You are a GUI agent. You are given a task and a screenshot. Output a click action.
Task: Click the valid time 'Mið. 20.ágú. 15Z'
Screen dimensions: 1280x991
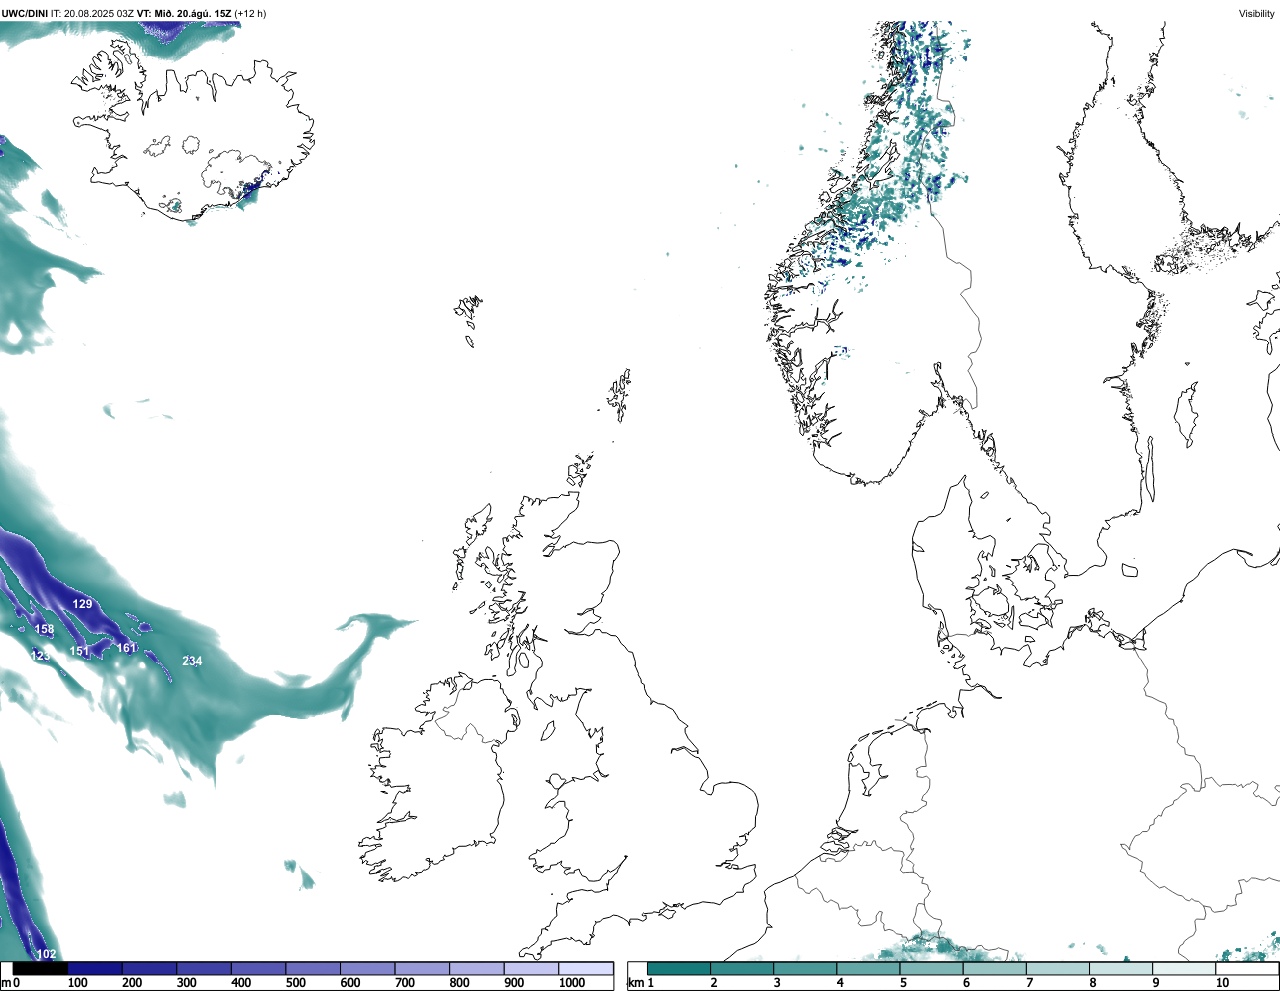[192, 13]
